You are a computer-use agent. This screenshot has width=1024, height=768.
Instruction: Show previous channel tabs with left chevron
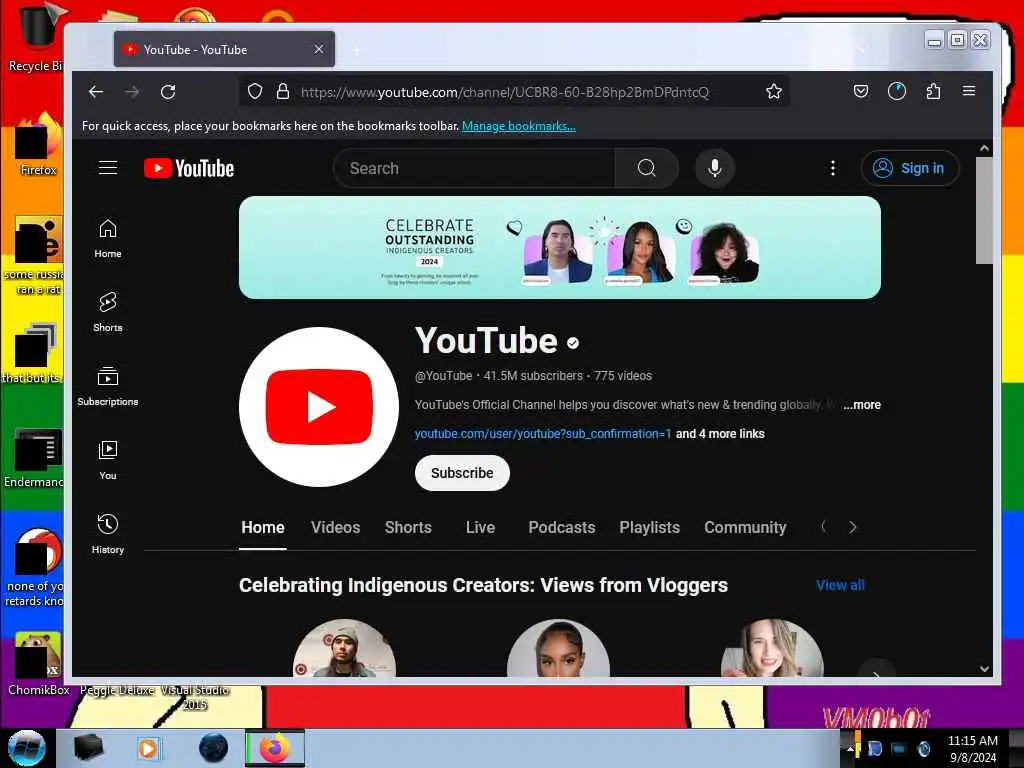pos(824,526)
